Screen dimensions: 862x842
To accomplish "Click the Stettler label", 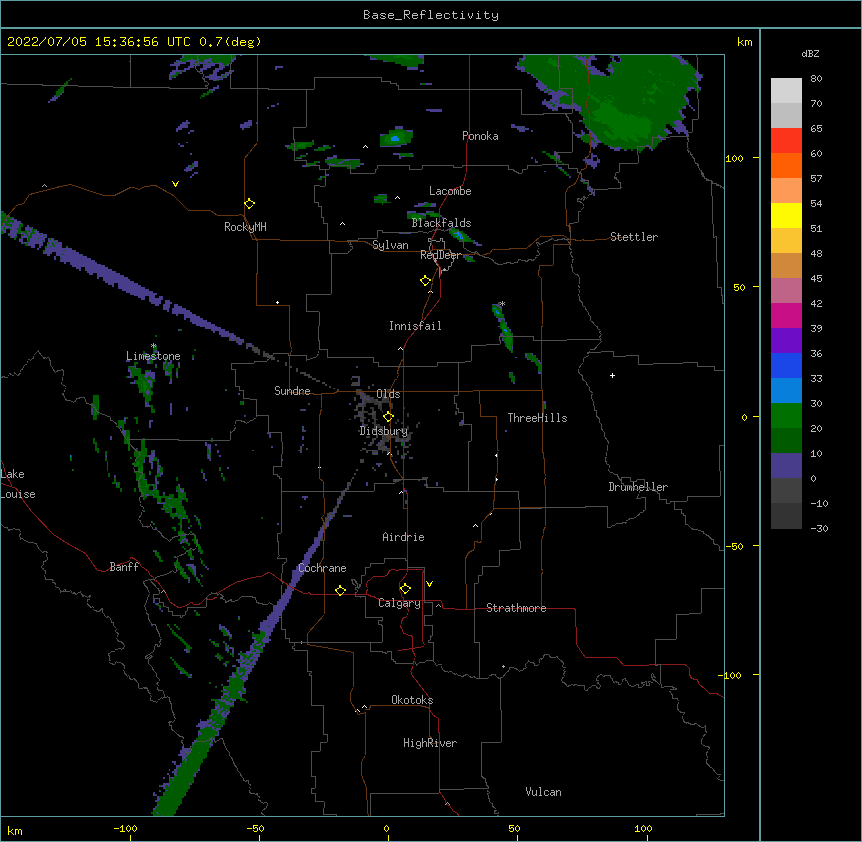I will tap(634, 237).
